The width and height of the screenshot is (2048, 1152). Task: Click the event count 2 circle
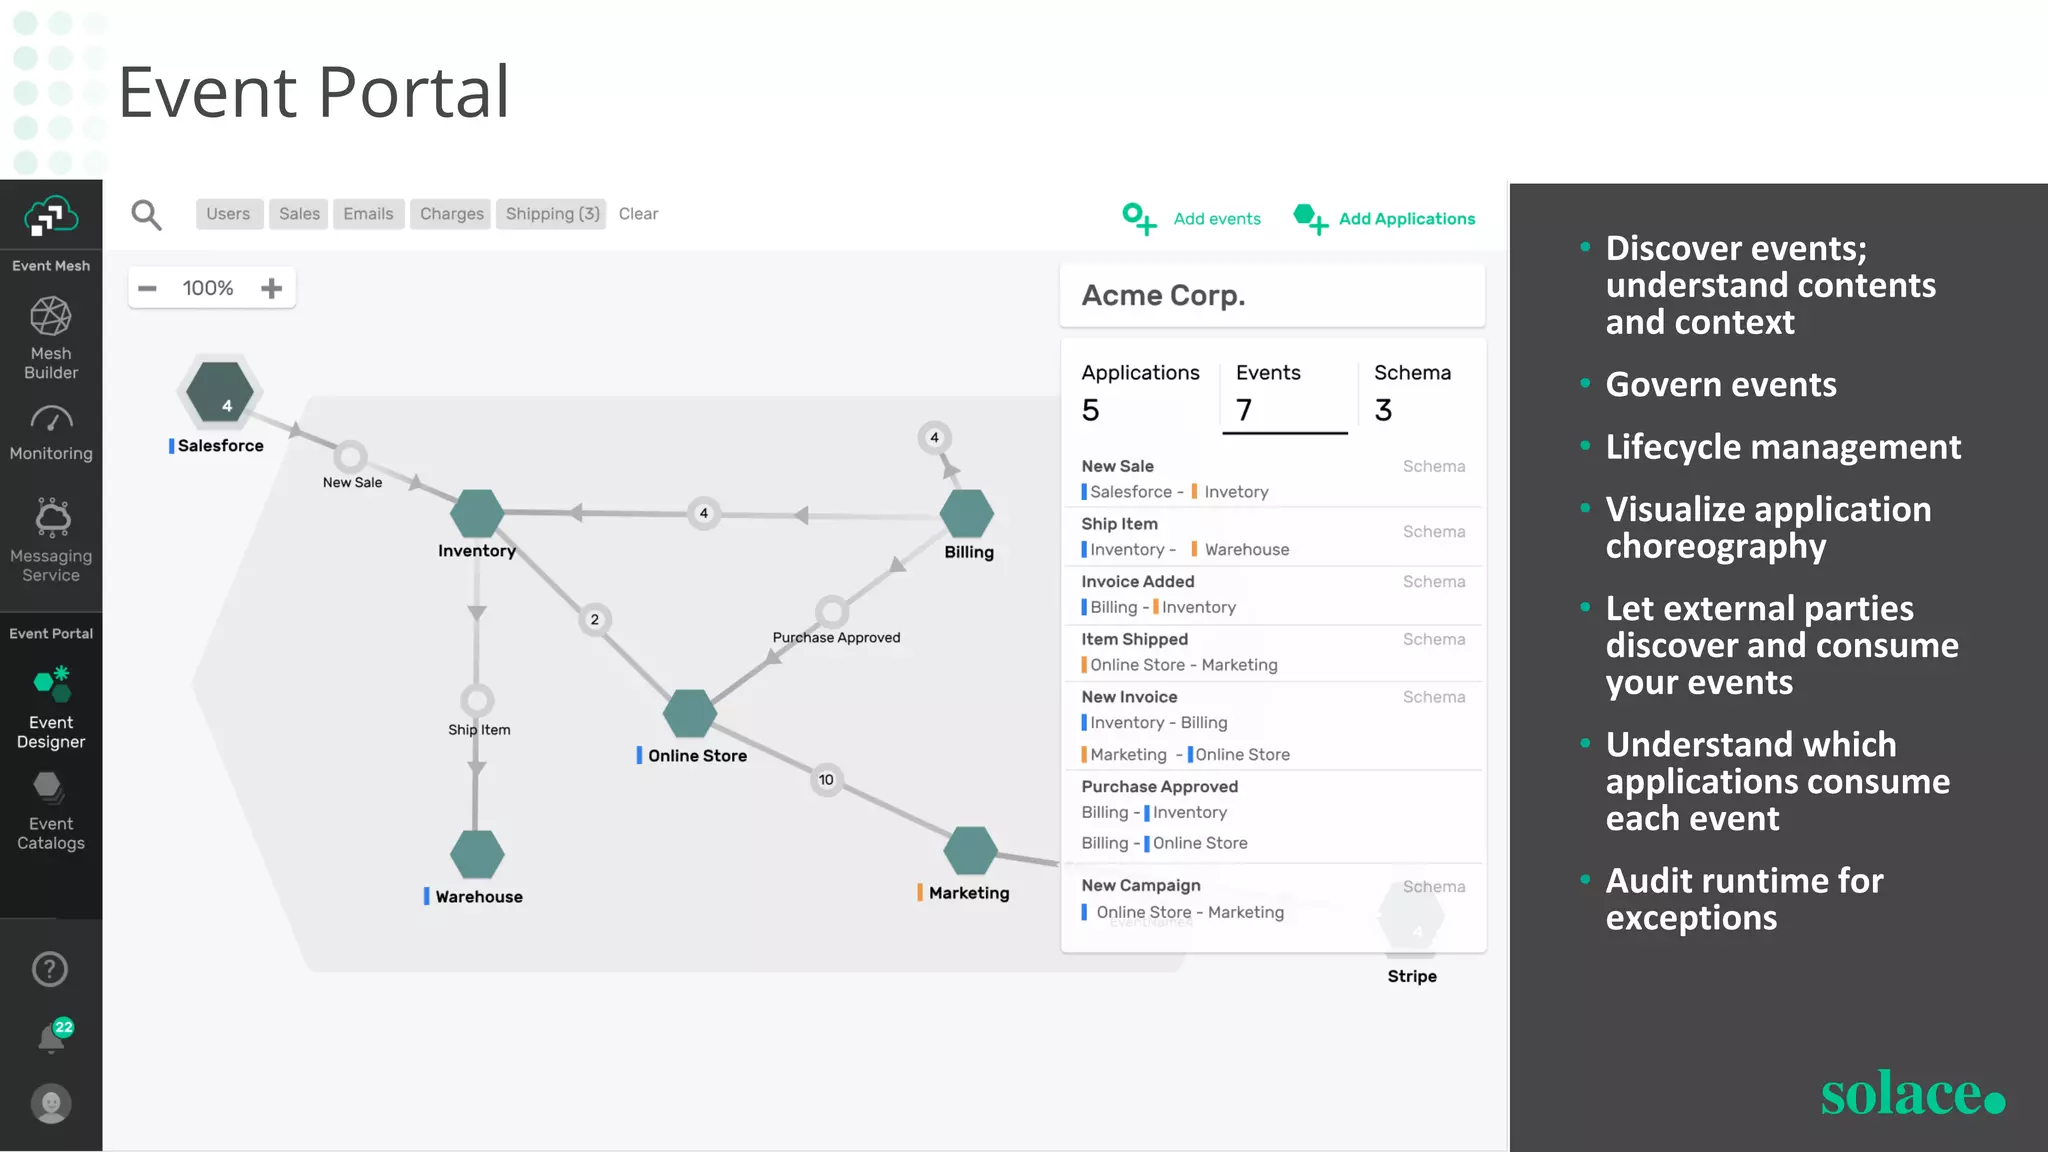click(595, 620)
